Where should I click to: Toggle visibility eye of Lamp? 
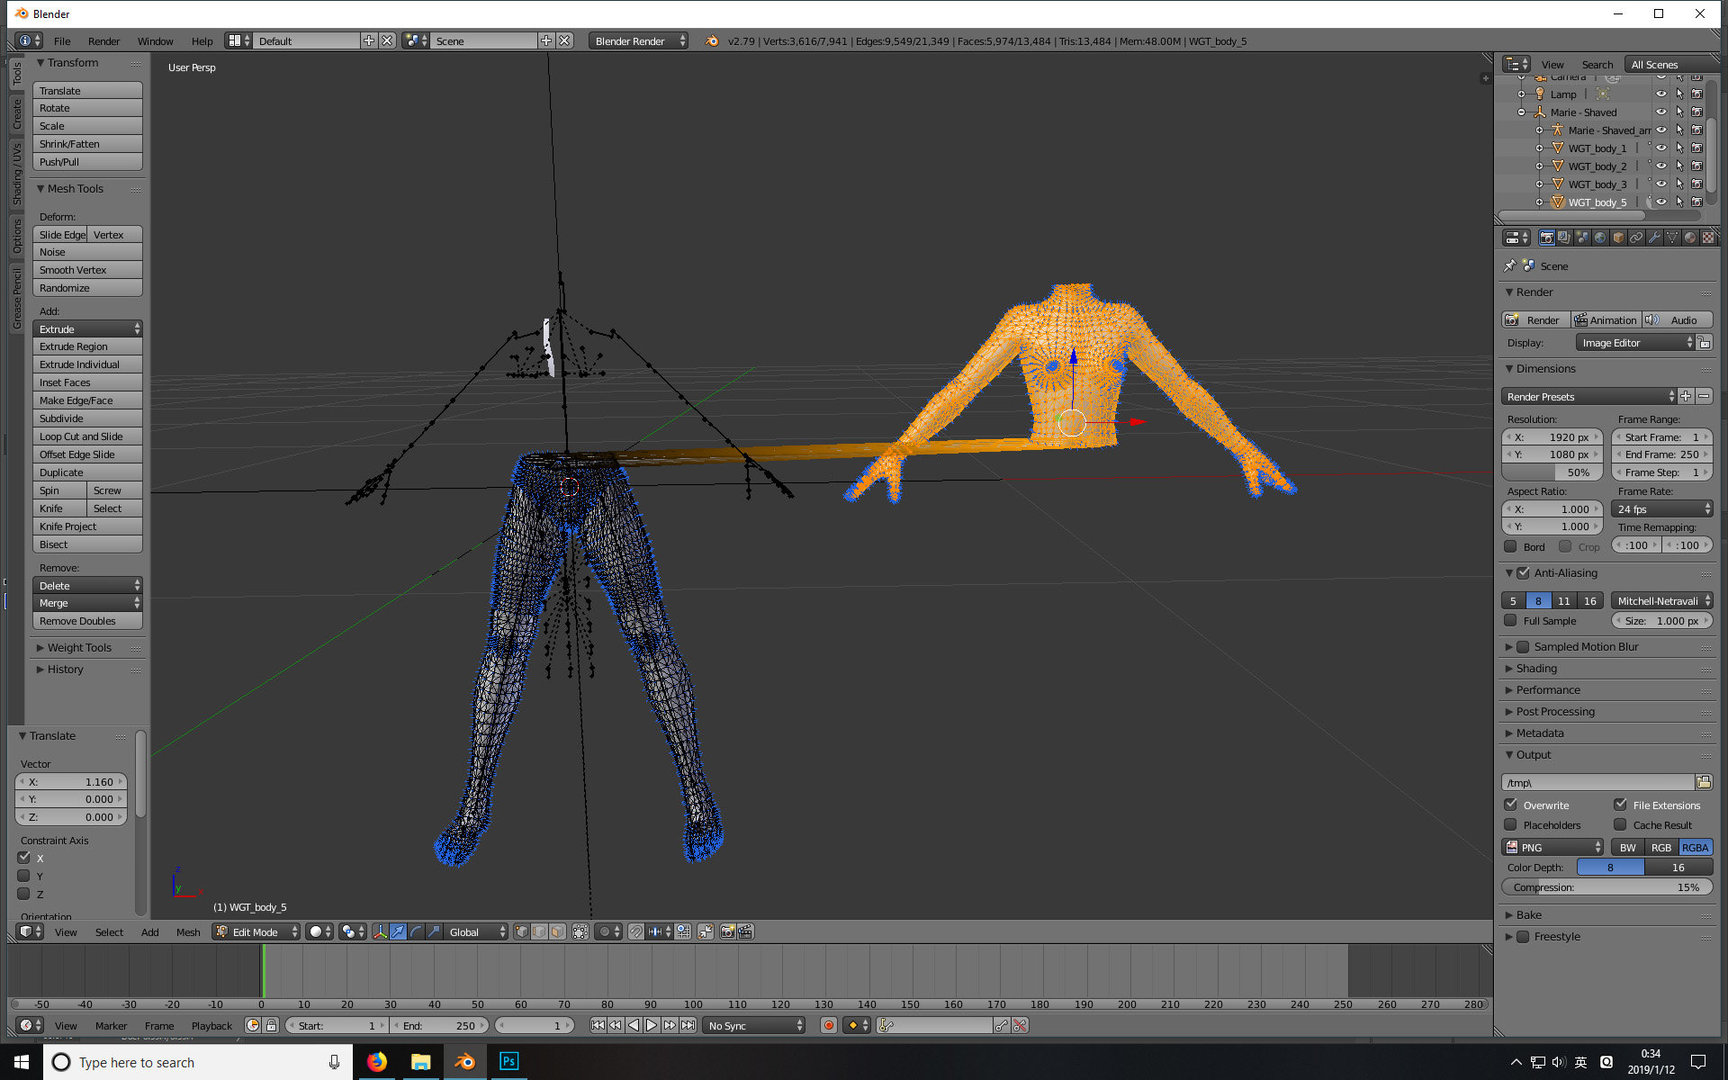1661,94
